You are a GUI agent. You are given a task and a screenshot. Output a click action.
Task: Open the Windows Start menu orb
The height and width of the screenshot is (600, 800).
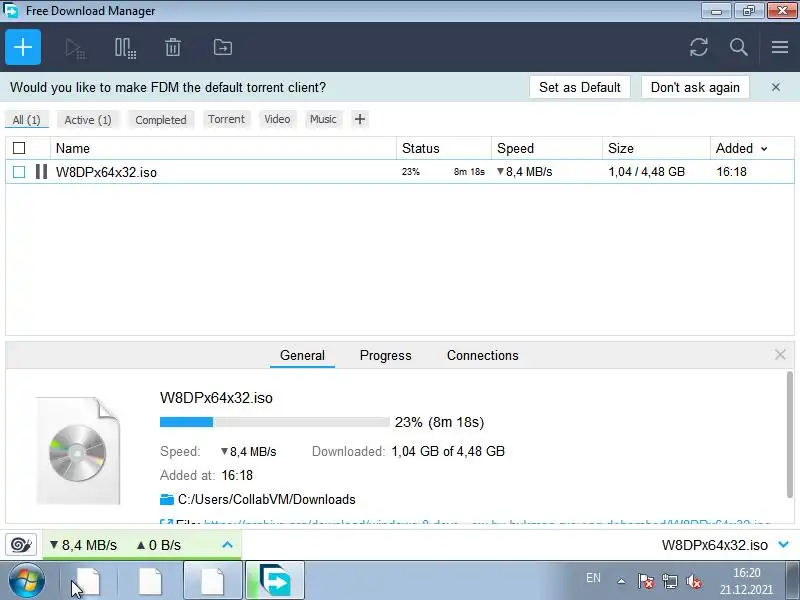[x=26, y=581]
